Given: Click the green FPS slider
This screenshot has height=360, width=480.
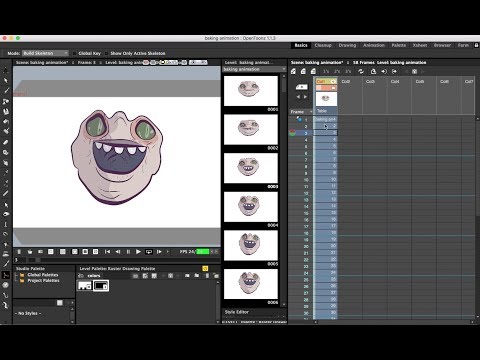Looking at the screenshot, I should (203, 252).
